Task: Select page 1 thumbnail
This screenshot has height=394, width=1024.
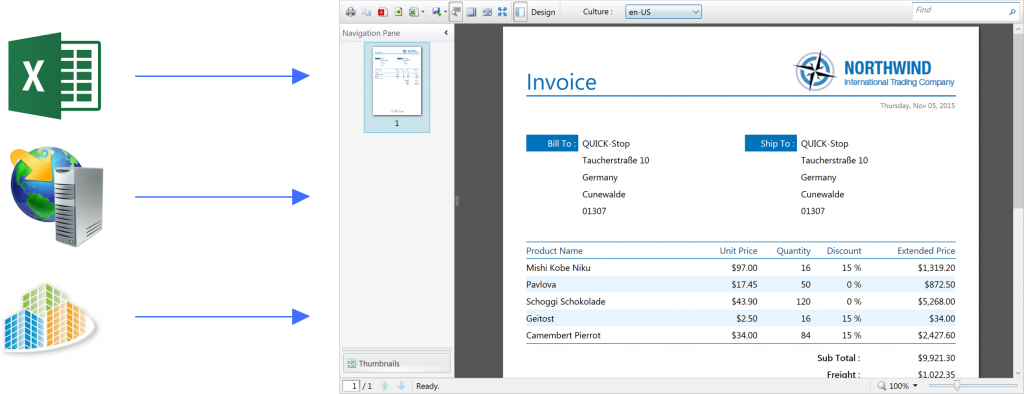Action: [x=397, y=88]
